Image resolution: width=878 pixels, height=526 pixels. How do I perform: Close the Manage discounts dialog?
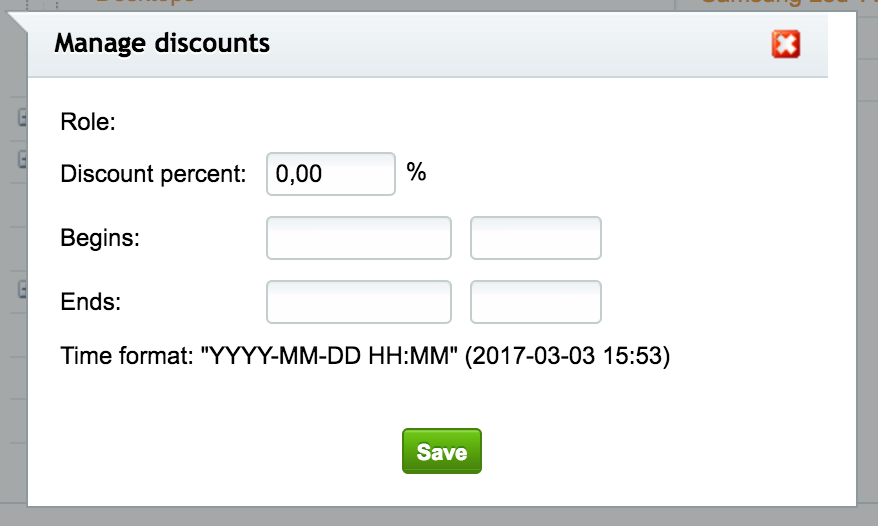(786, 44)
